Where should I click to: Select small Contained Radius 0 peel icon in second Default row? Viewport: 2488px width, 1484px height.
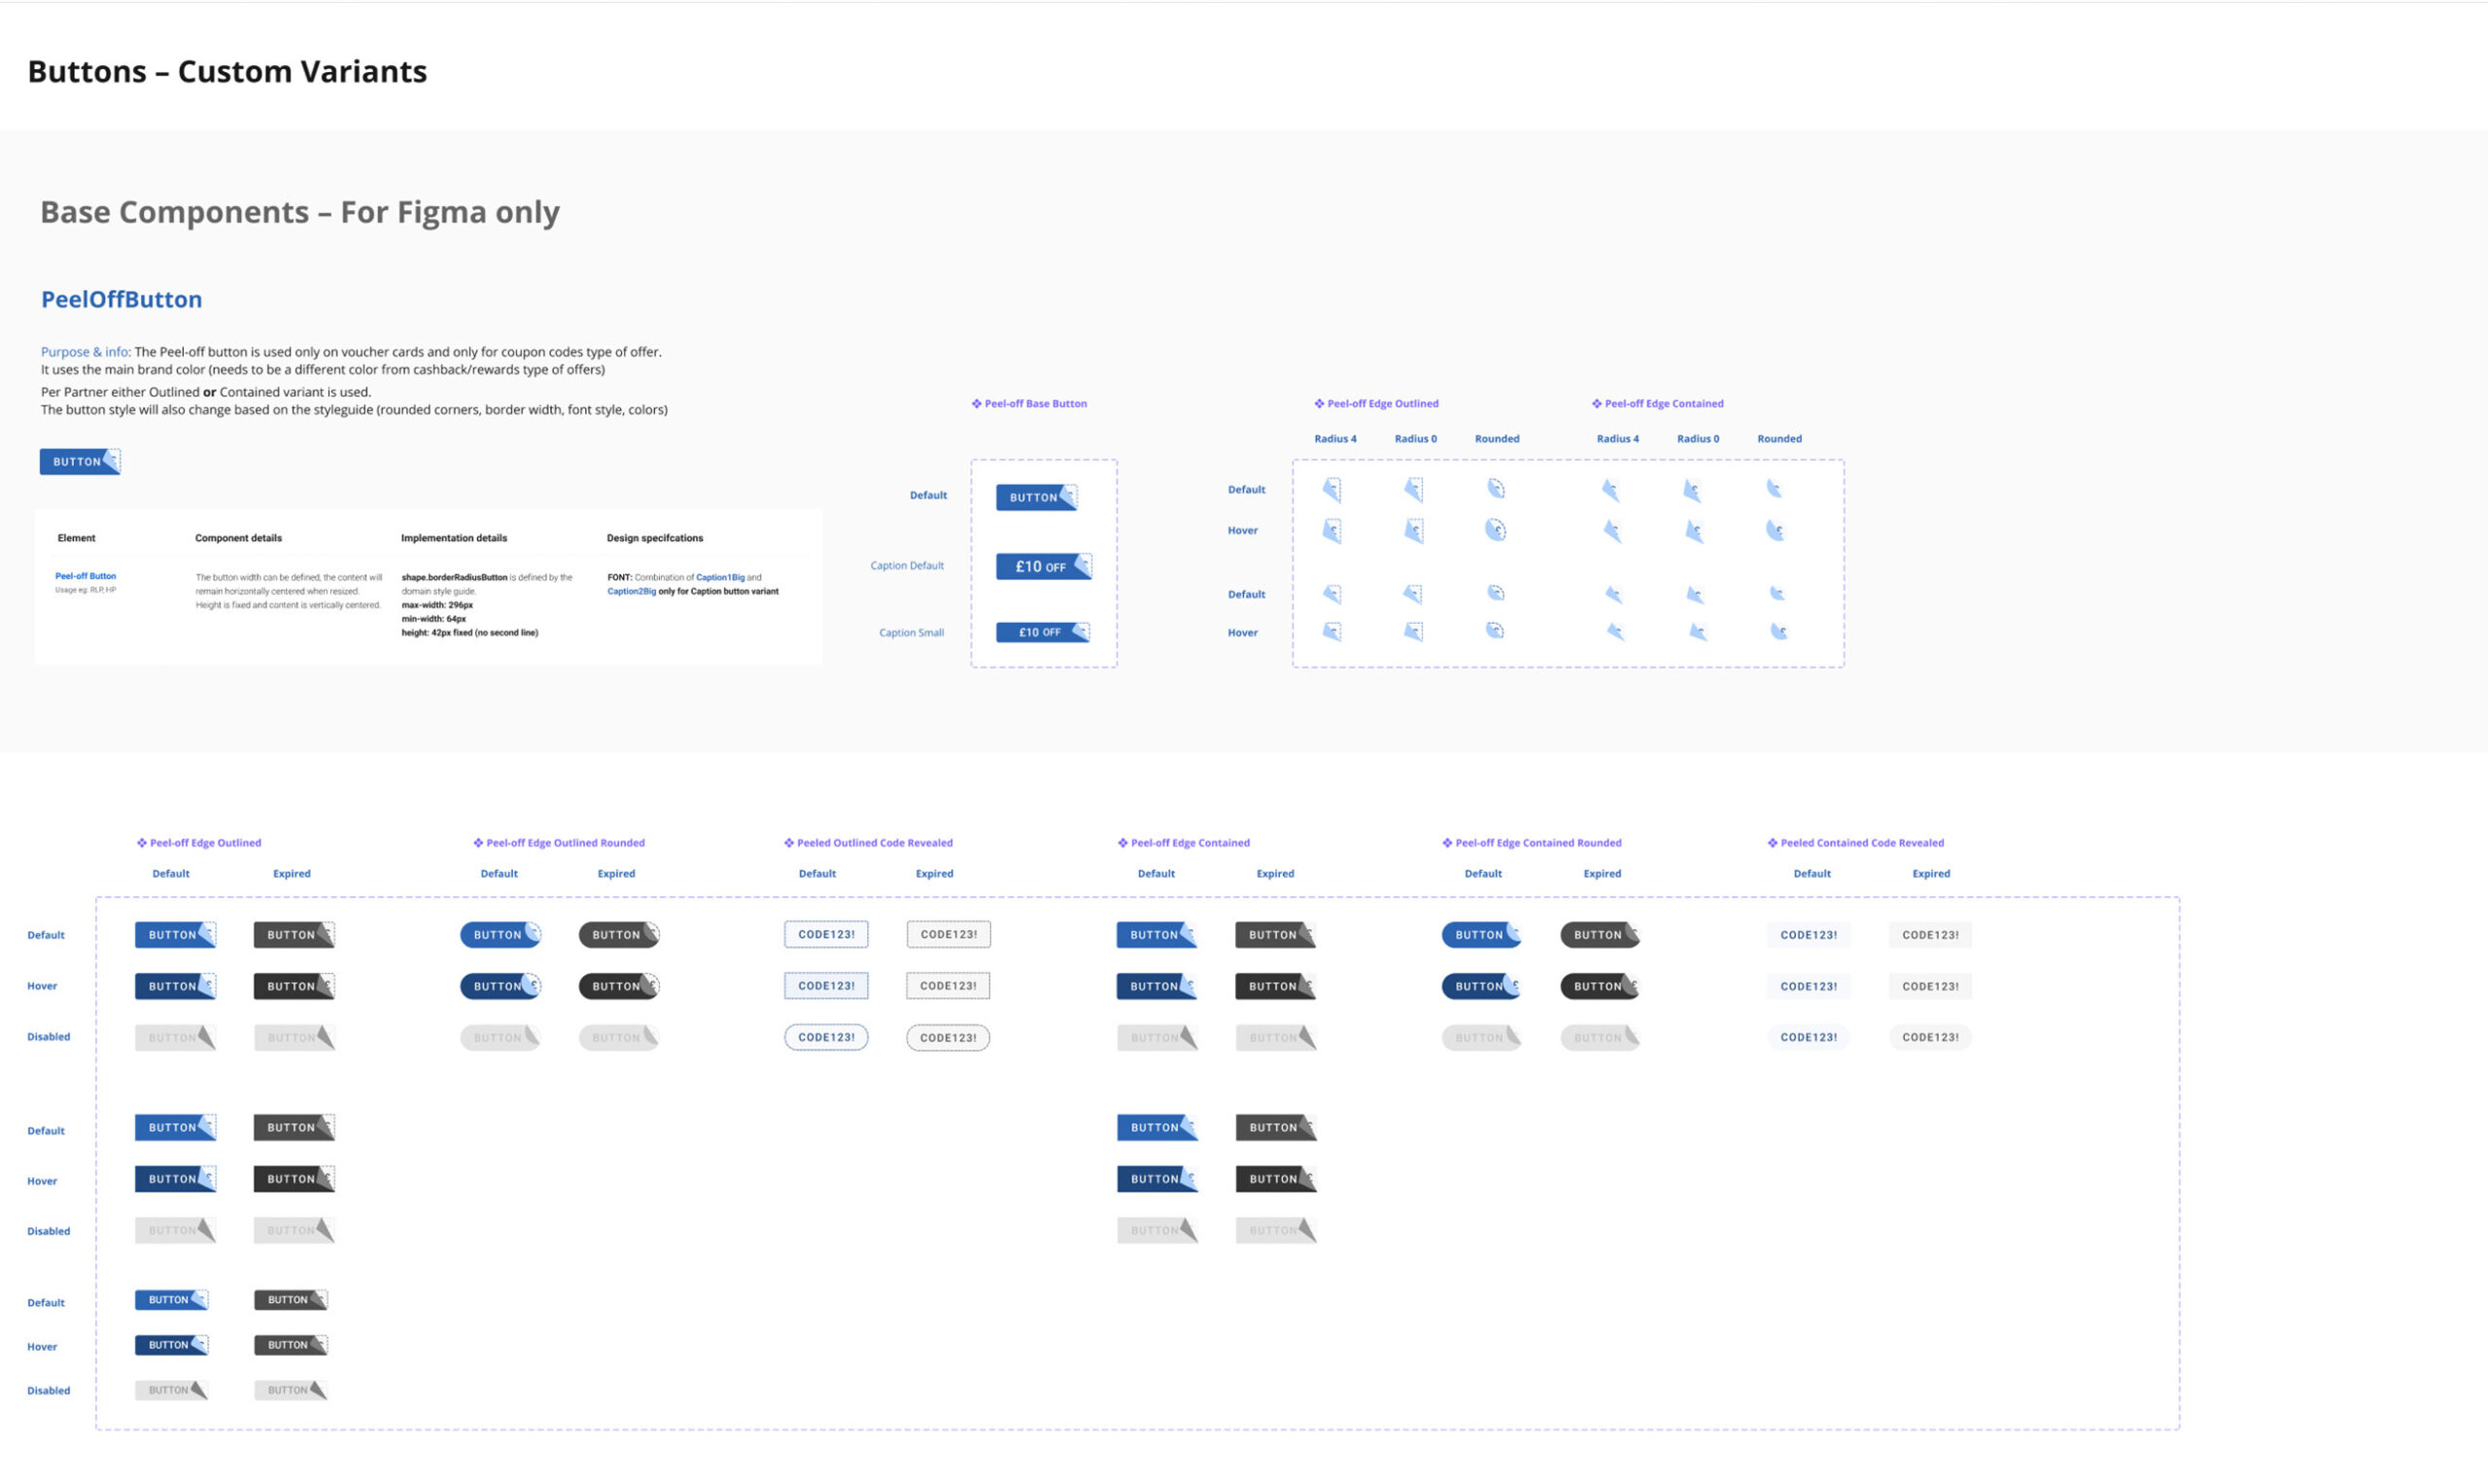(x=1695, y=595)
